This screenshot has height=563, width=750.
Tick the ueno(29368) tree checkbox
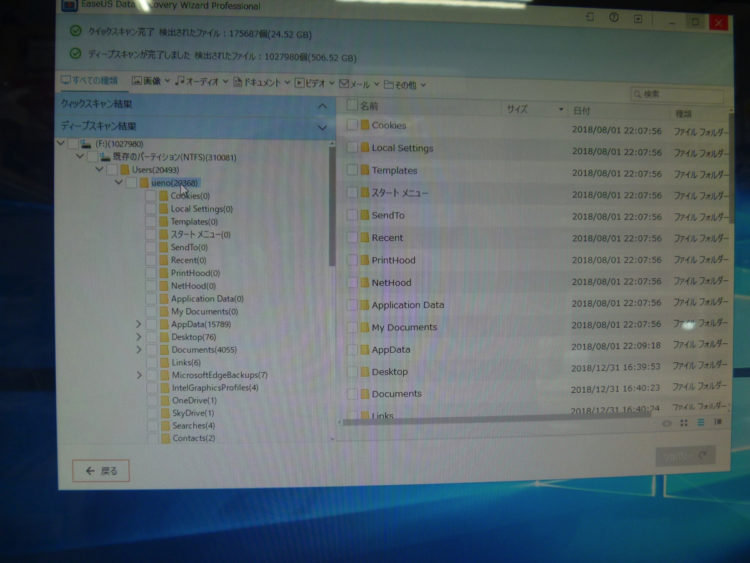(x=132, y=182)
